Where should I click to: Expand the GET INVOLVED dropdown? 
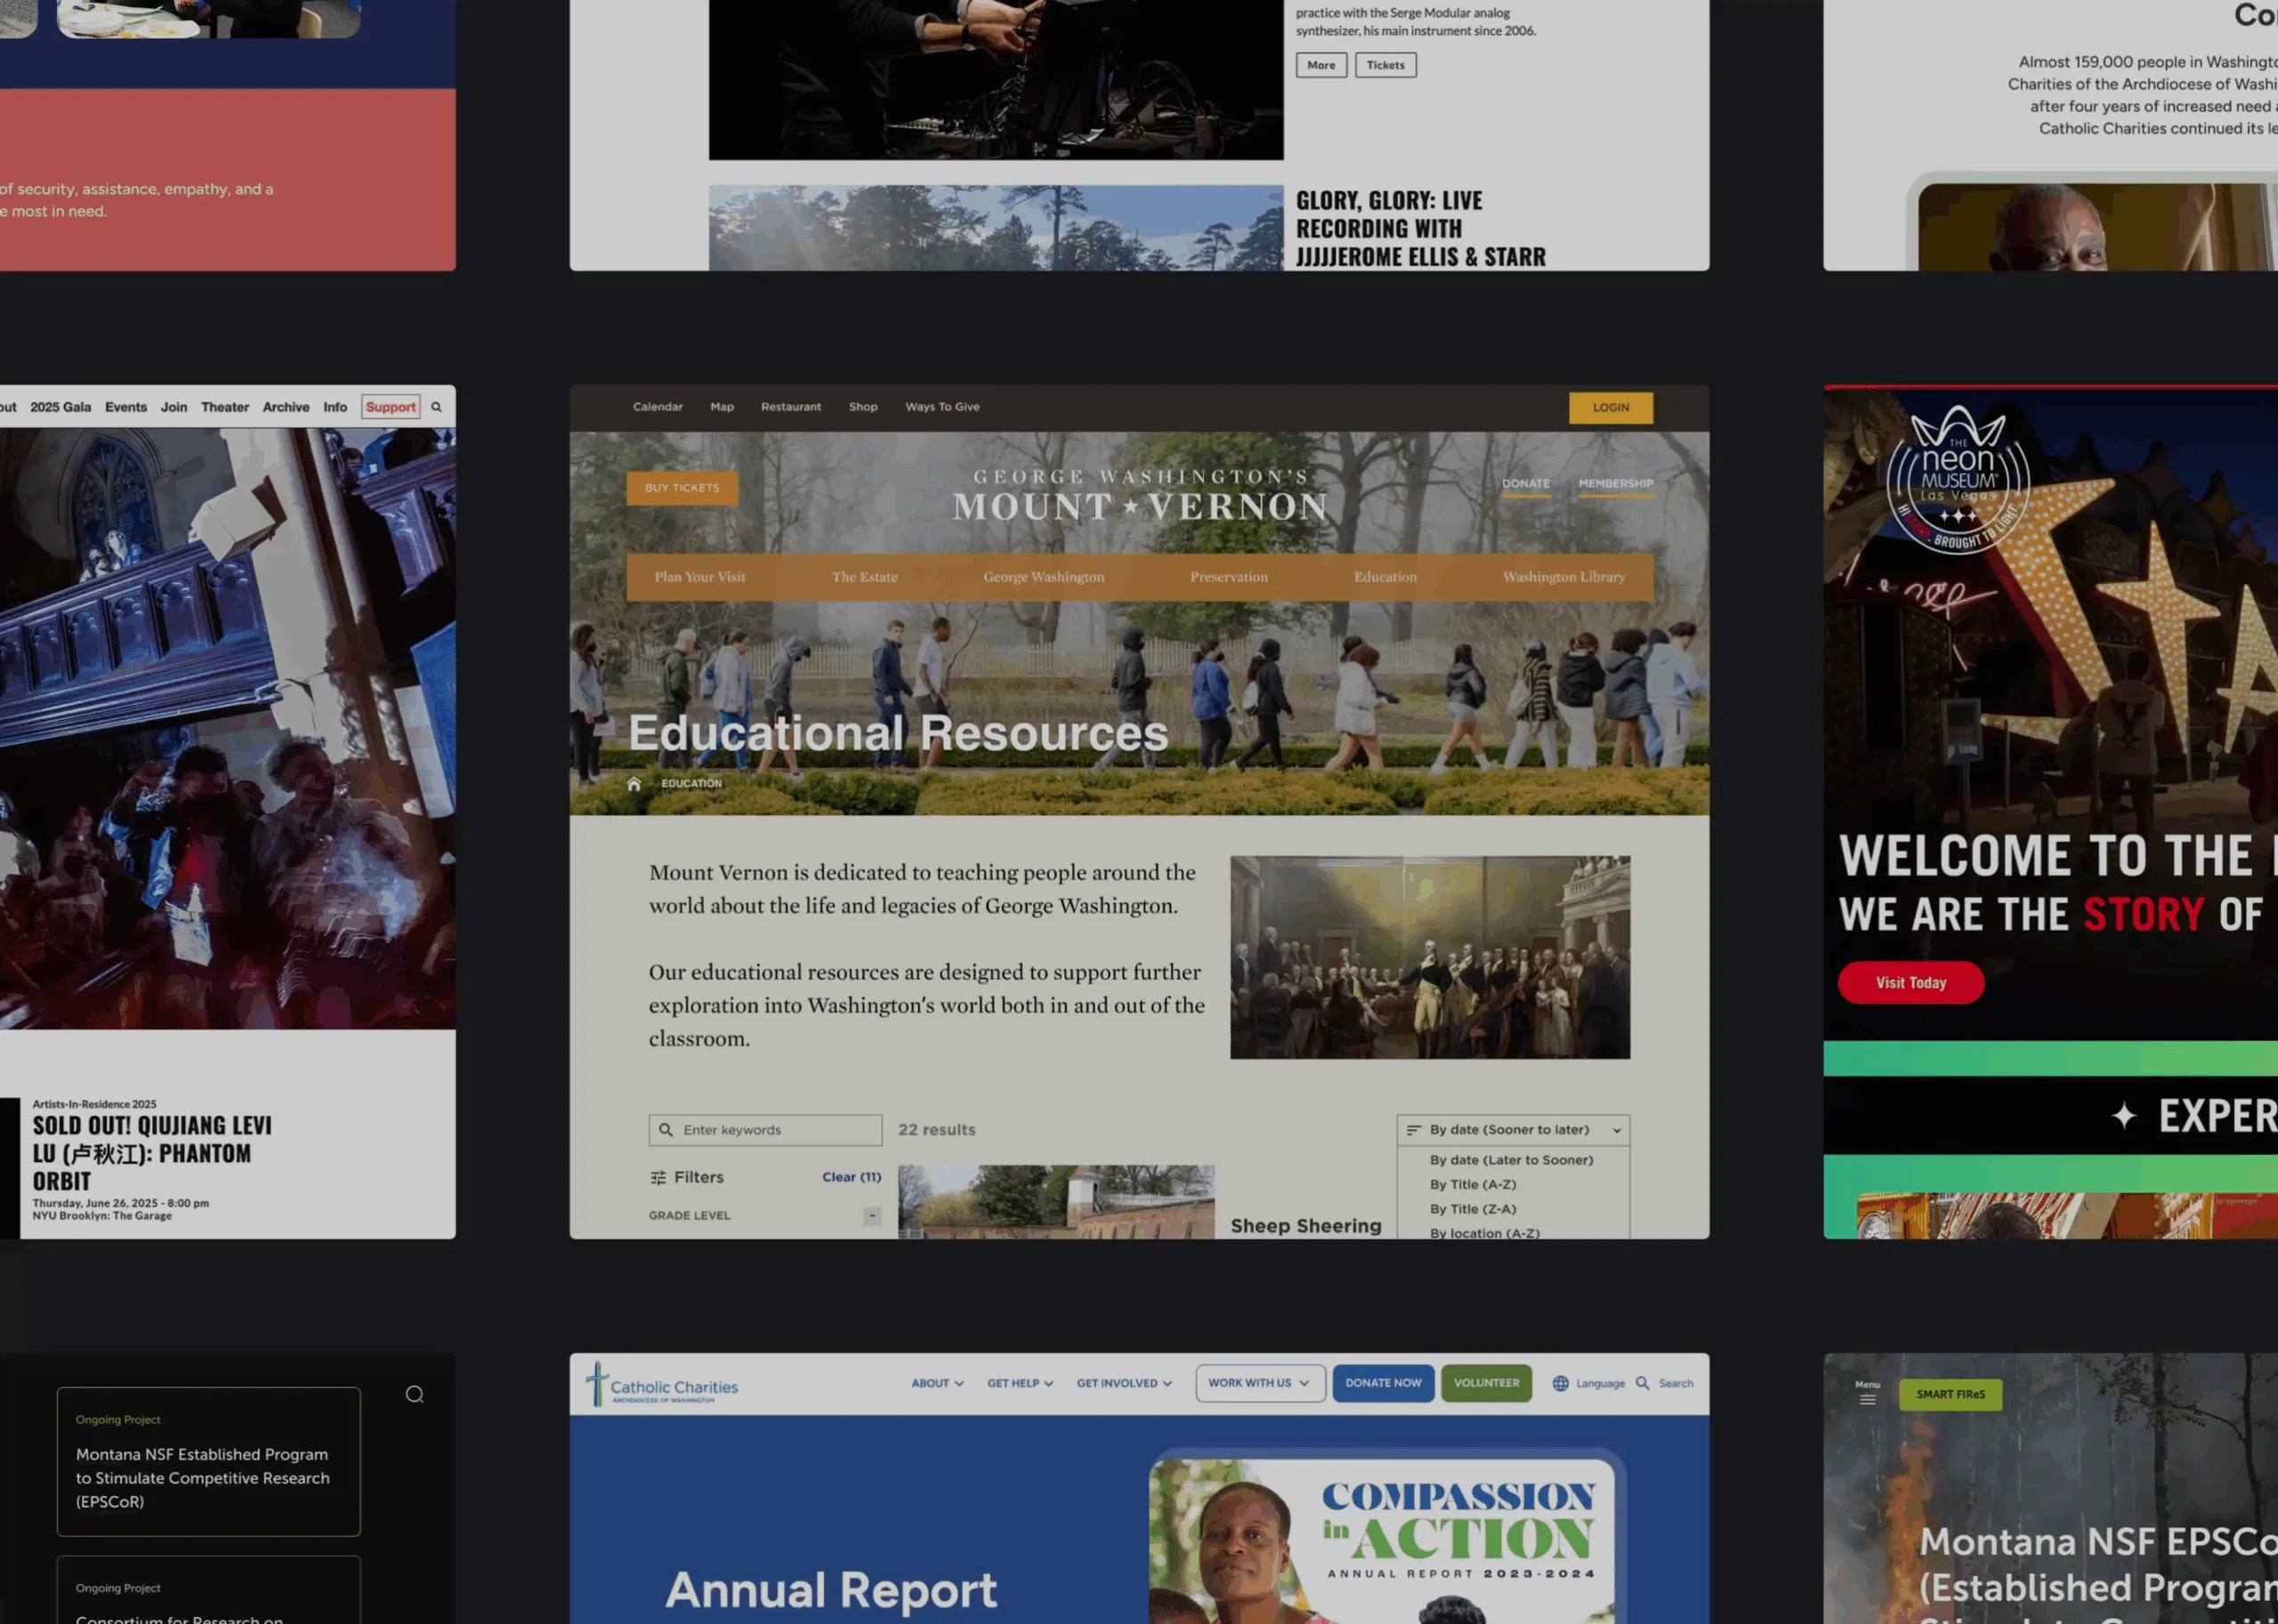1124,1384
